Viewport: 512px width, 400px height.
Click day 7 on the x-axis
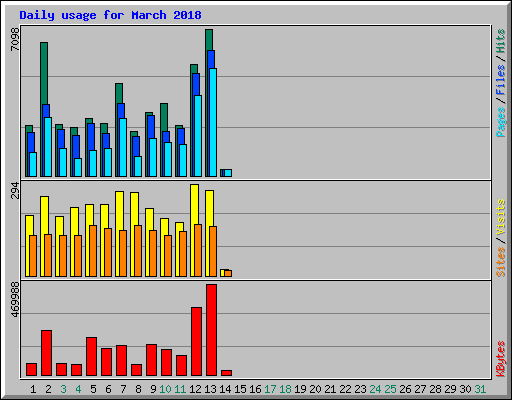coord(123,389)
